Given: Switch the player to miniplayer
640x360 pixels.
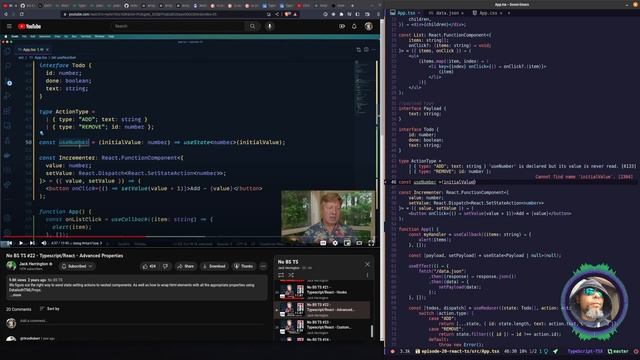Looking at the screenshot, I should point(347,243).
